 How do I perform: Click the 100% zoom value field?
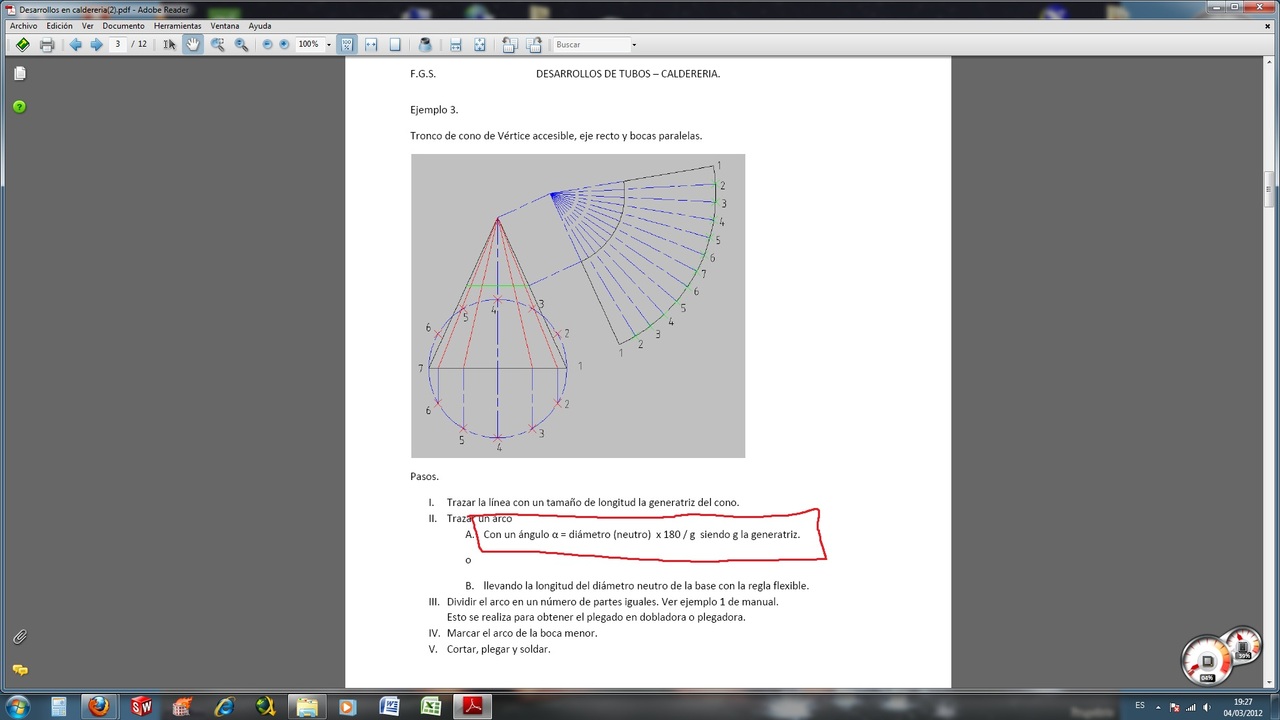pos(309,44)
